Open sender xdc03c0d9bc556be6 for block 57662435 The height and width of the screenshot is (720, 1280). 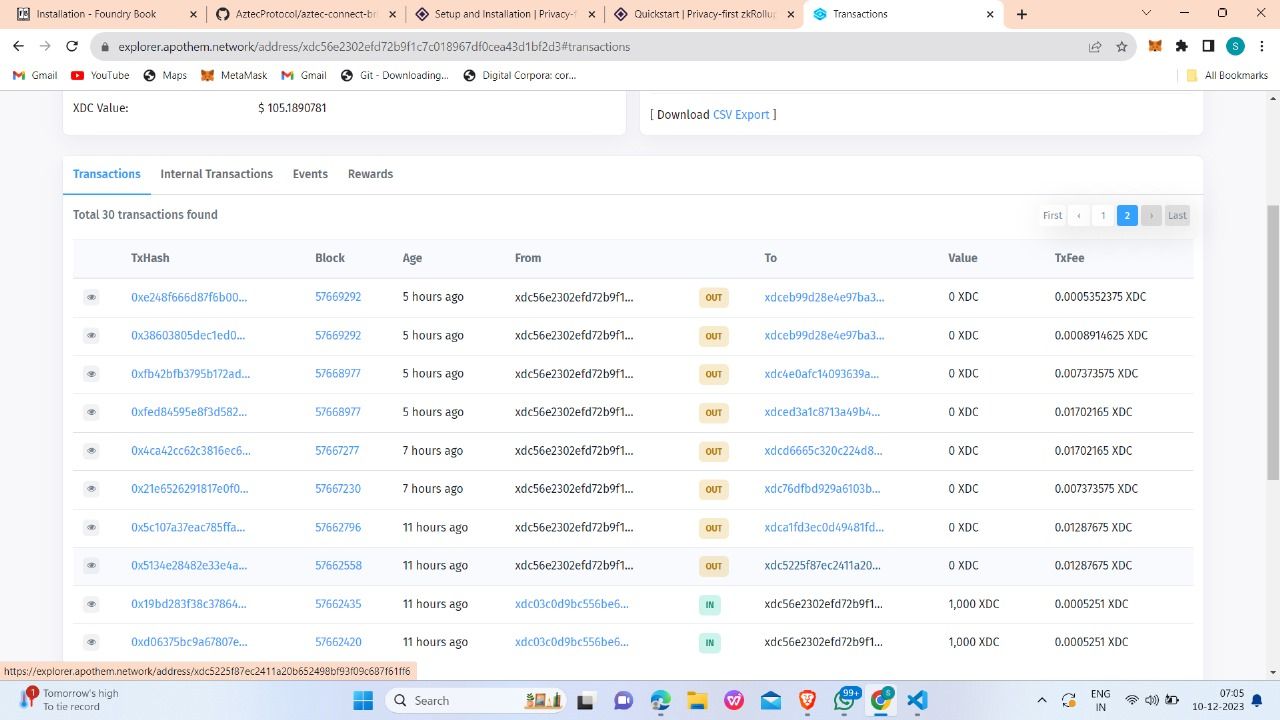click(x=571, y=604)
